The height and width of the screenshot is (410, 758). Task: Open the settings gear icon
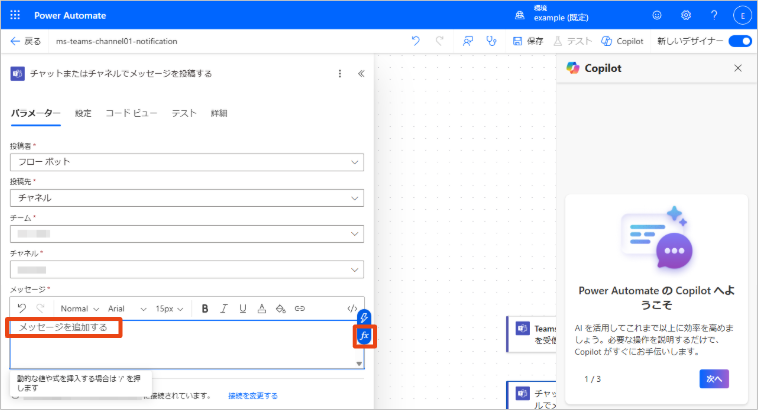685,15
